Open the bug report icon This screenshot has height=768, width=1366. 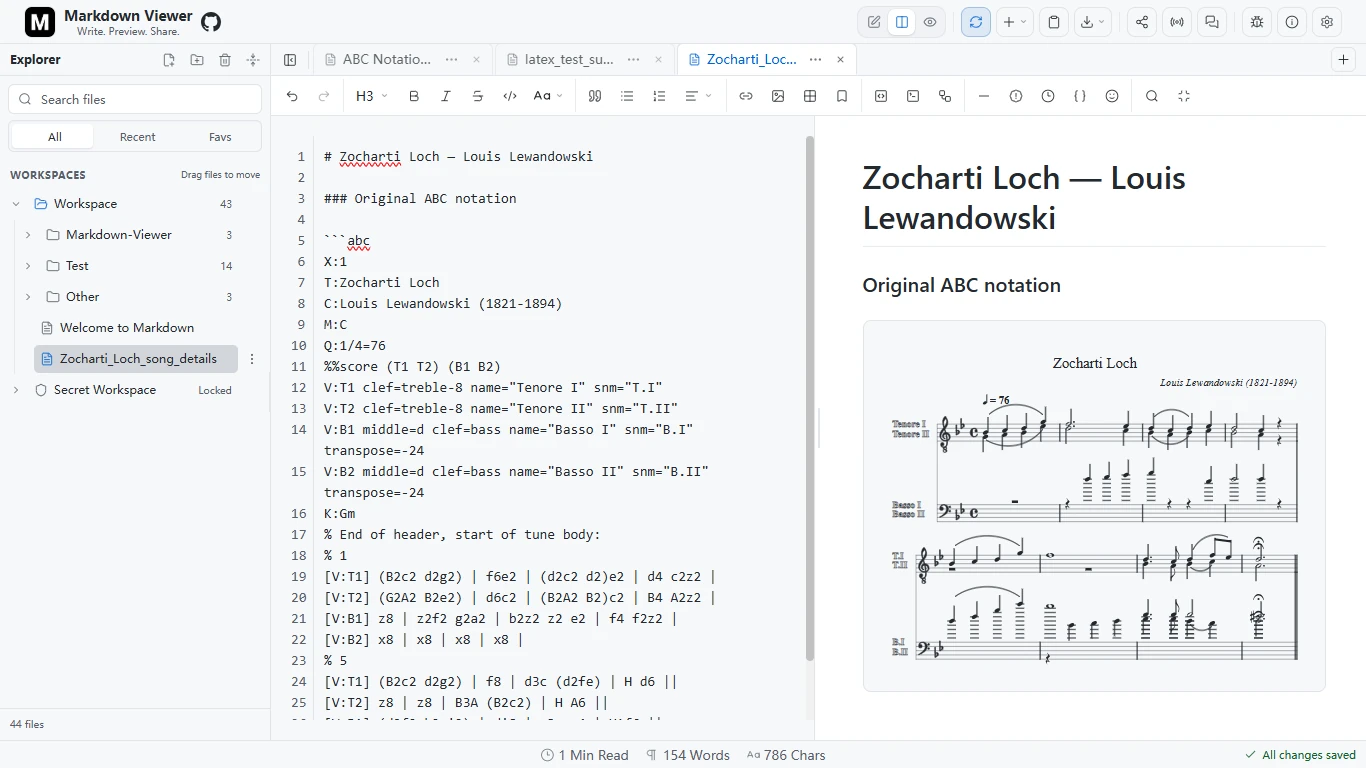click(x=1257, y=22)
